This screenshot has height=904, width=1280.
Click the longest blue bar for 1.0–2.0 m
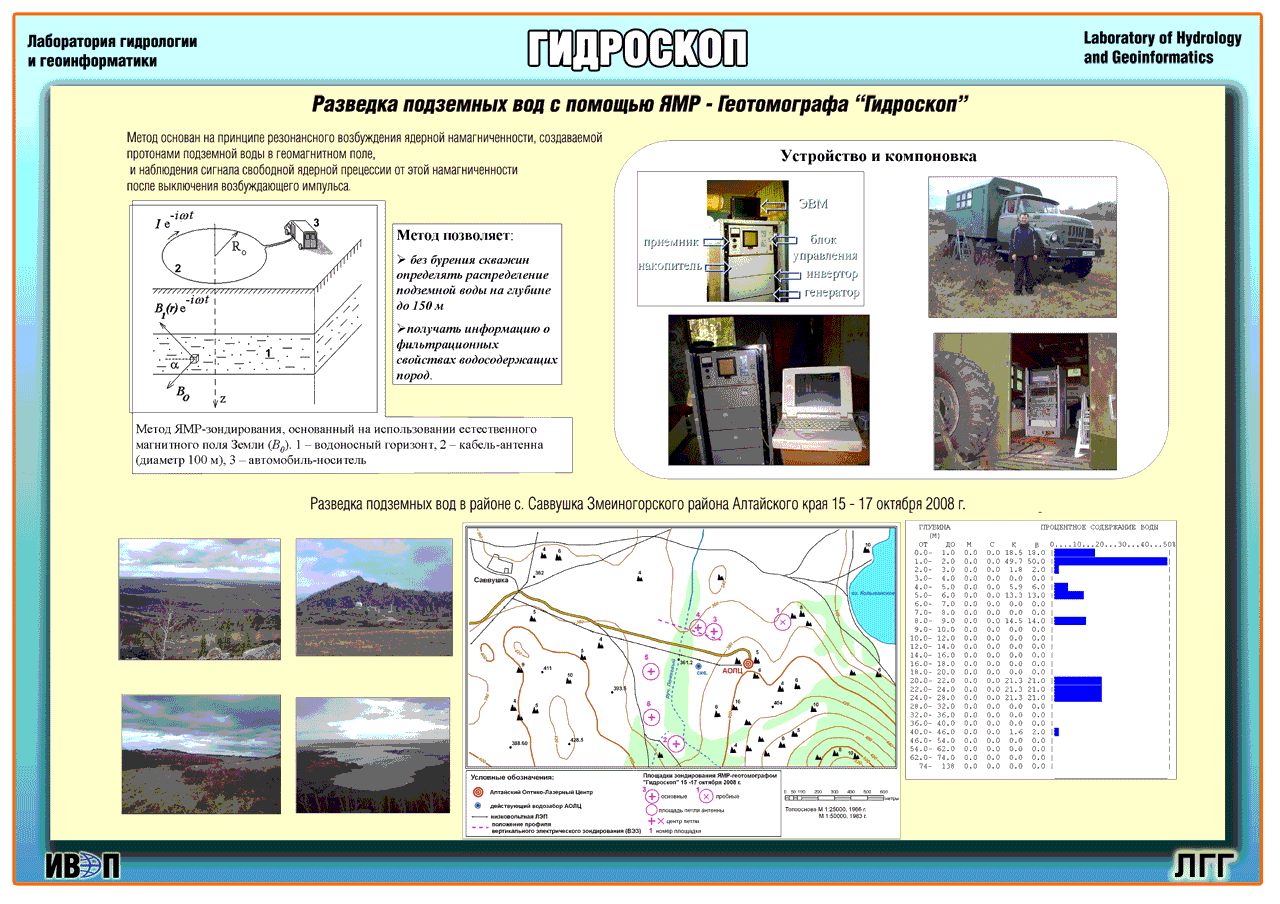click(x=1111, y=562)
